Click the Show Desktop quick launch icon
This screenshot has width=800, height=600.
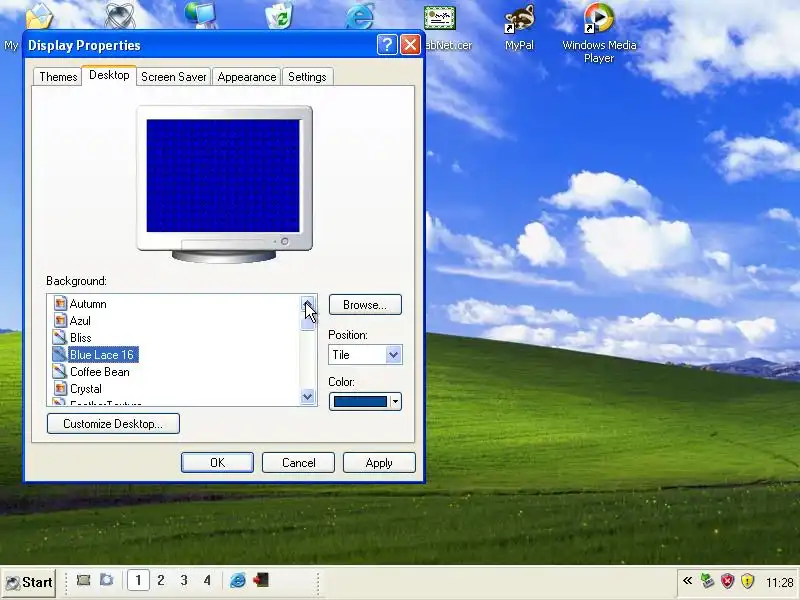[83, 580]
